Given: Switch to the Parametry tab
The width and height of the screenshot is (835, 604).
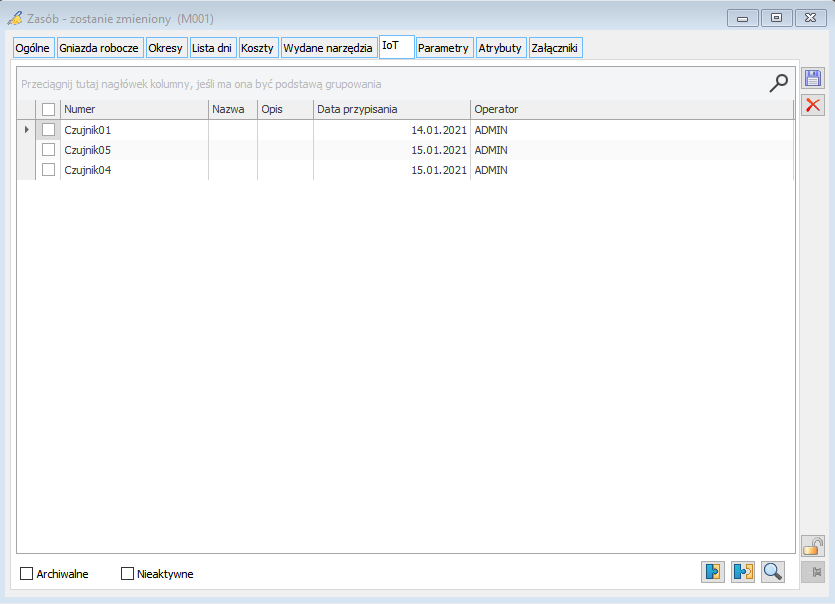Looking at the screenshot, I should 444,48.
